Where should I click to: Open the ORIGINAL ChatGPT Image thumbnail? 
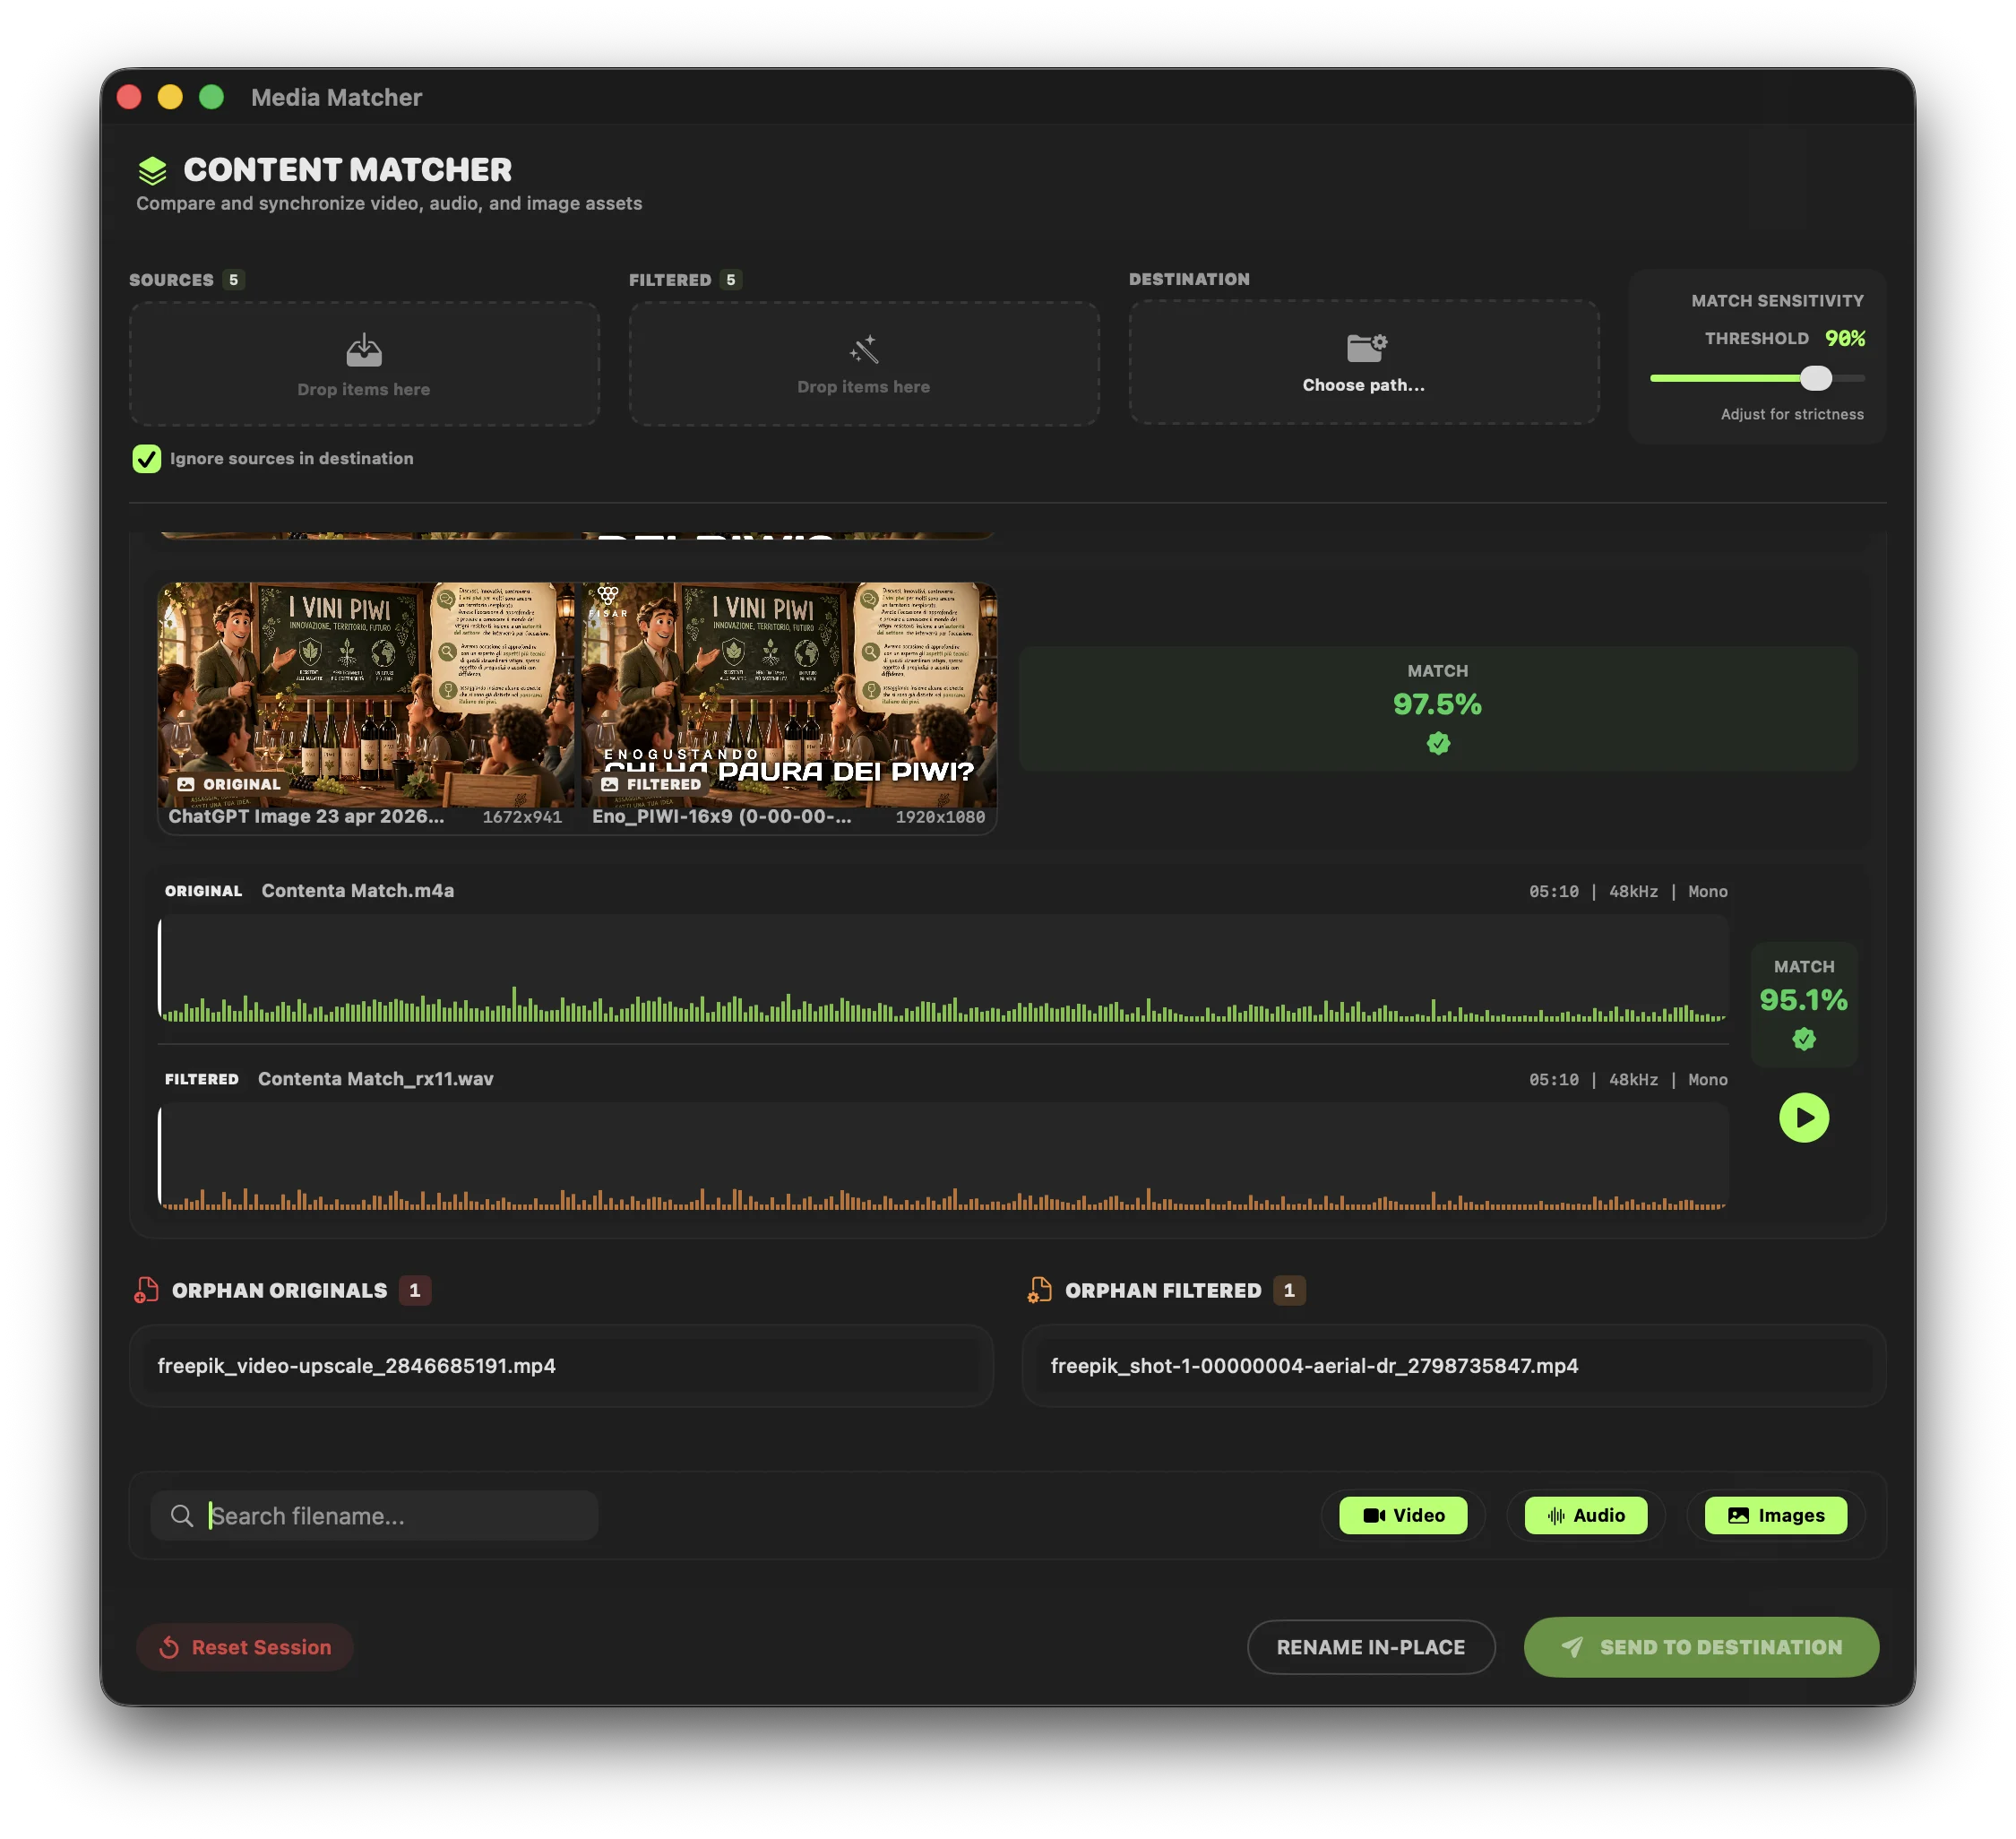pyautogui.click(x=367, y=695)
